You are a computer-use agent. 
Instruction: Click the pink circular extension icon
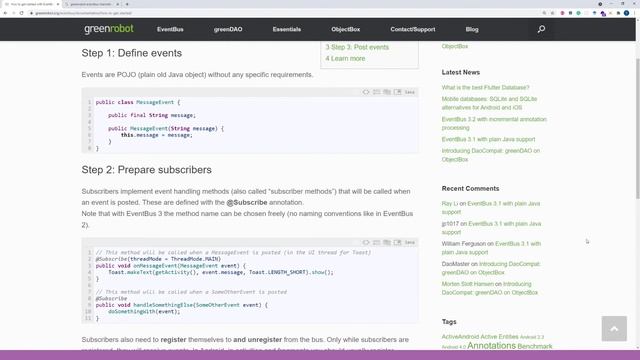(x=562, y=13)
